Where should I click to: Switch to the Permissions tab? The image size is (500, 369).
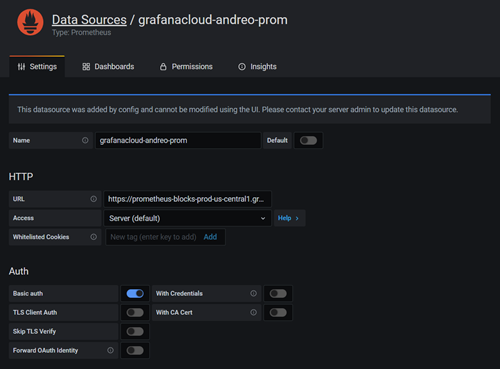tap(186, 67)
